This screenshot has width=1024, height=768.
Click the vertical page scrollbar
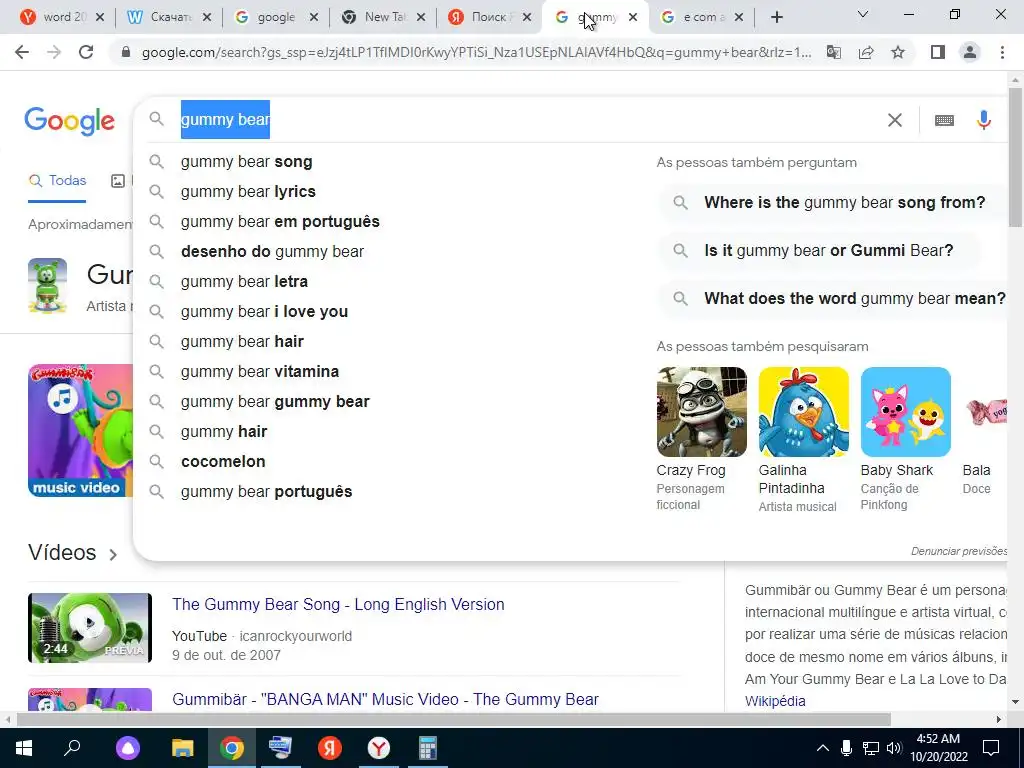1015,158
